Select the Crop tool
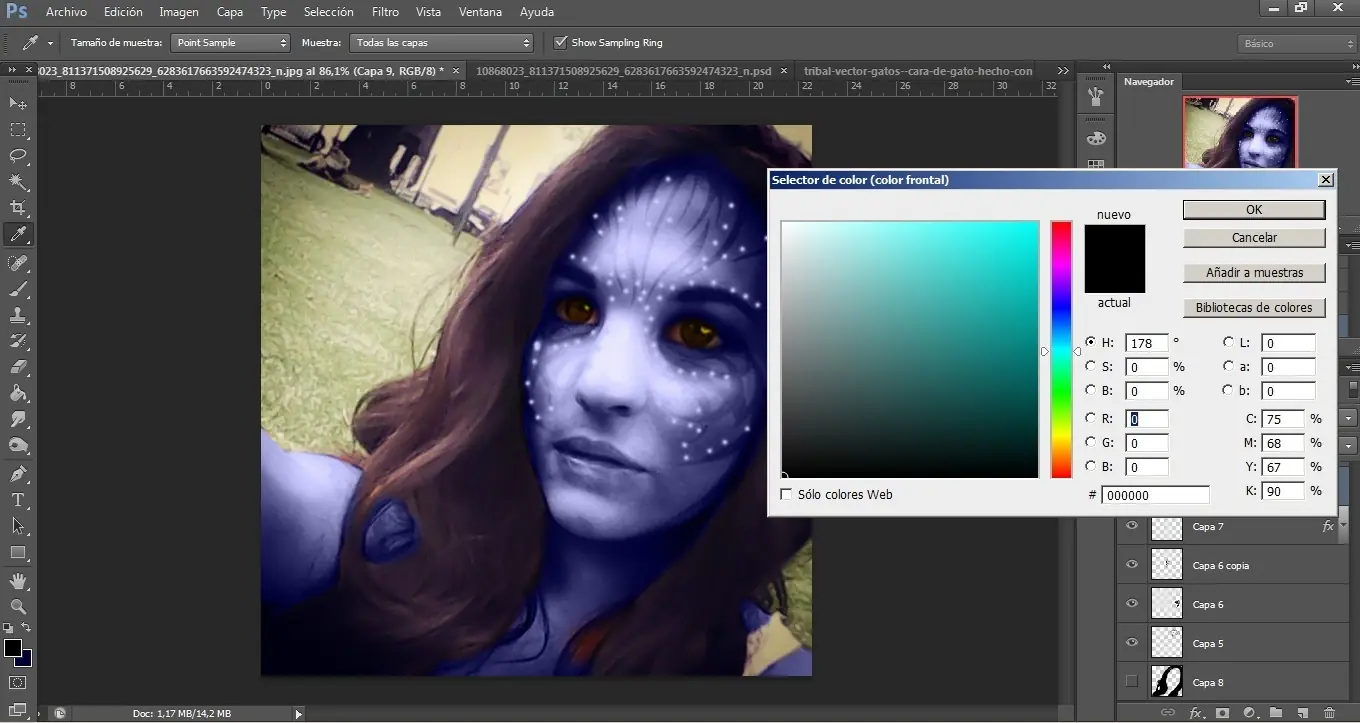 click(18, 208)
